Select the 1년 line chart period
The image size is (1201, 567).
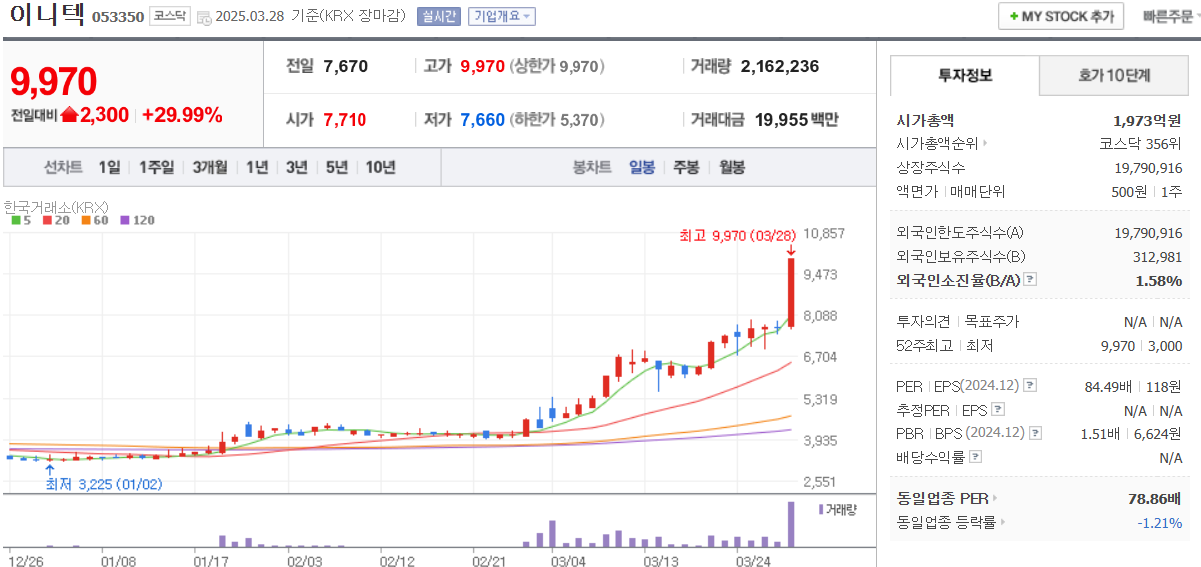[257, 167]
